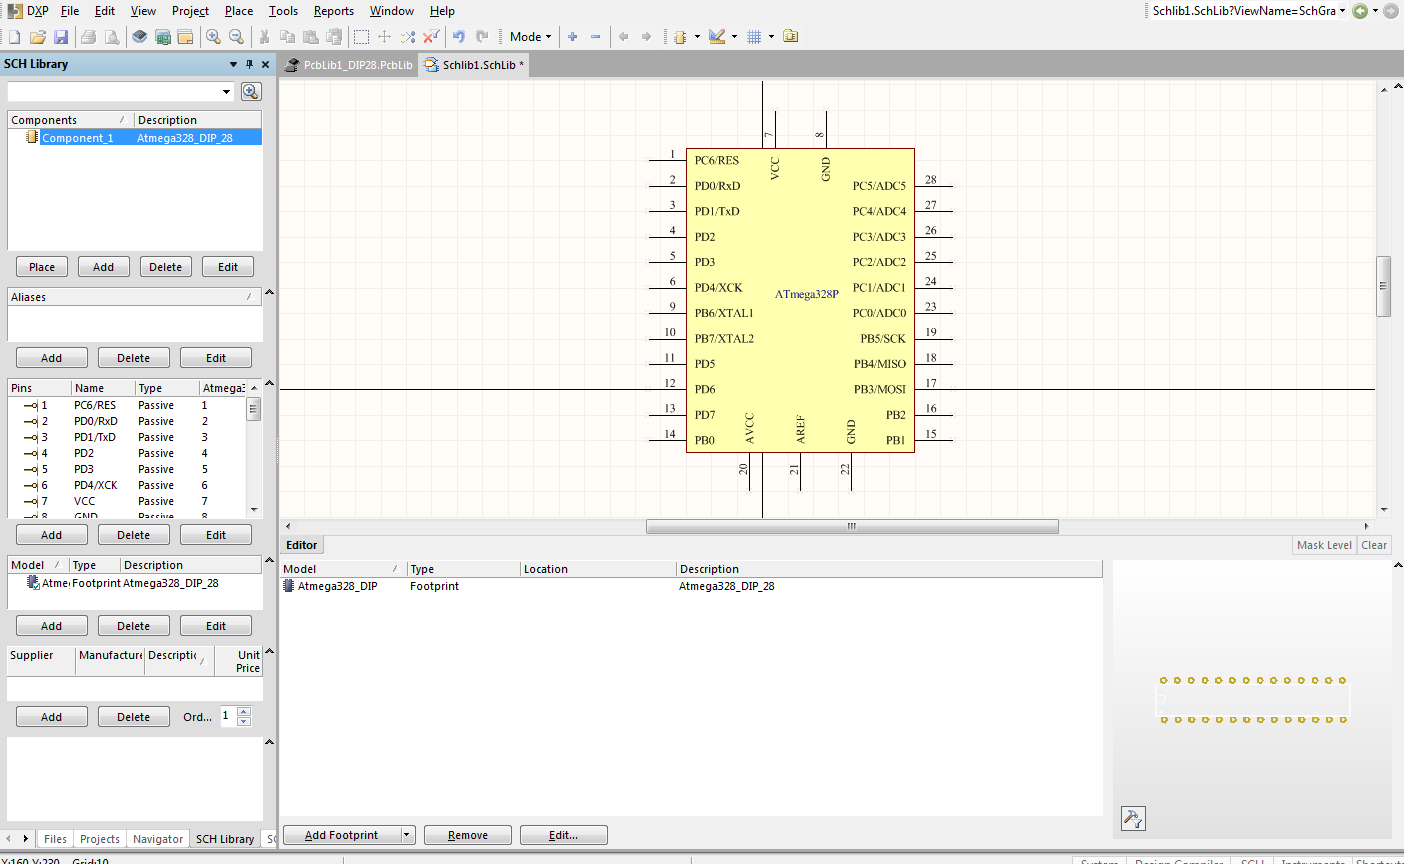Click the Move selection cross icon

[x=384, y=37]
